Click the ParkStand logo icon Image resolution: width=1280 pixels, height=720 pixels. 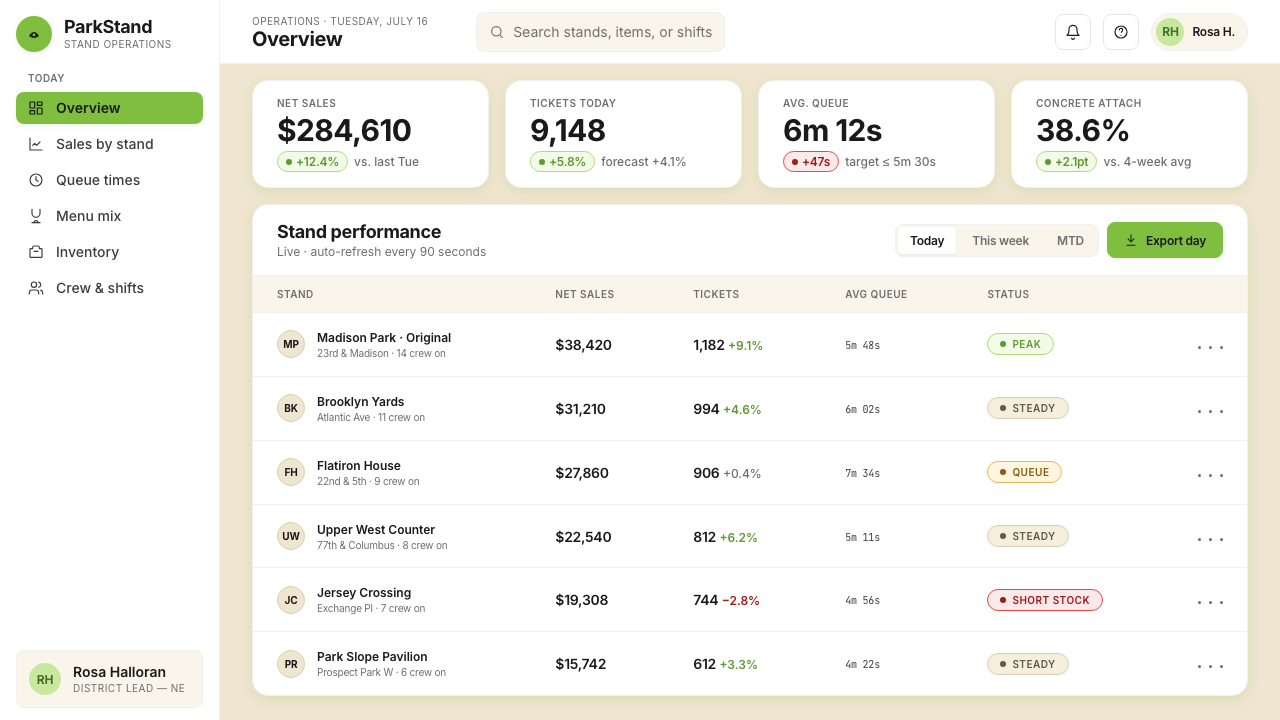[x=34, y=34]
